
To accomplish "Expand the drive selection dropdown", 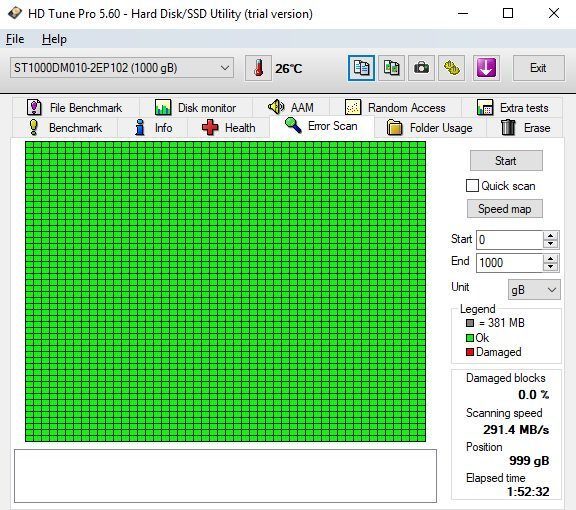I will [224, 68].
